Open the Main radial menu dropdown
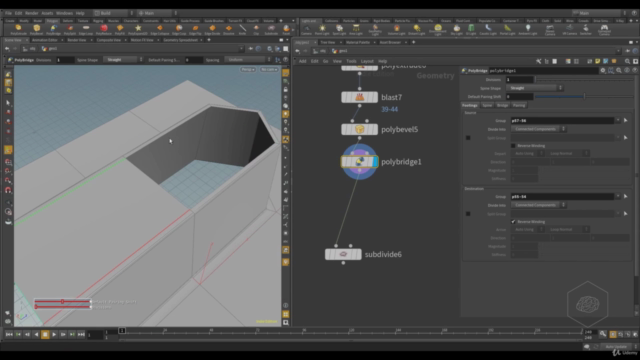640x360 pixels. 157,13
